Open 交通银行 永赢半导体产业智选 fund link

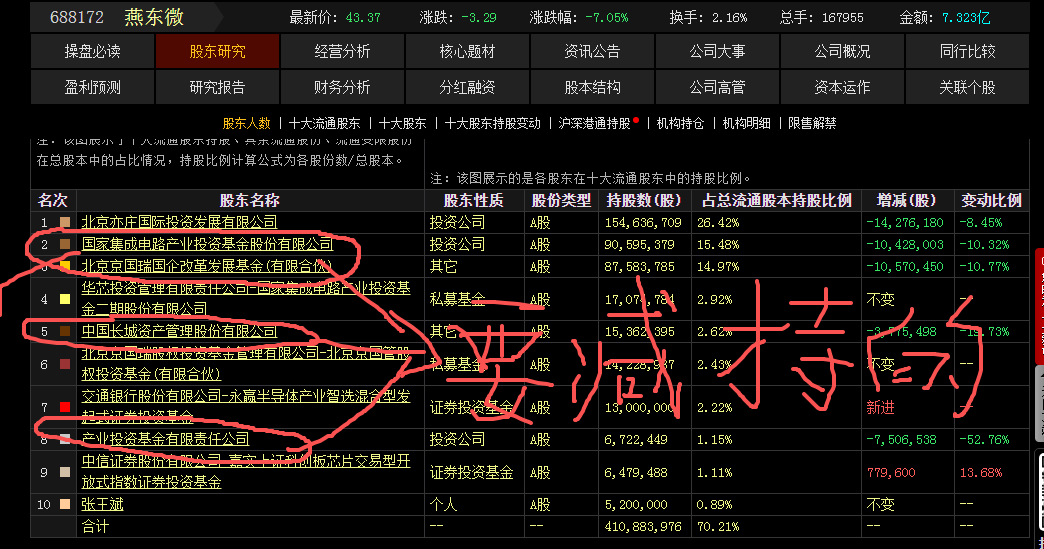tap(246, 406)
